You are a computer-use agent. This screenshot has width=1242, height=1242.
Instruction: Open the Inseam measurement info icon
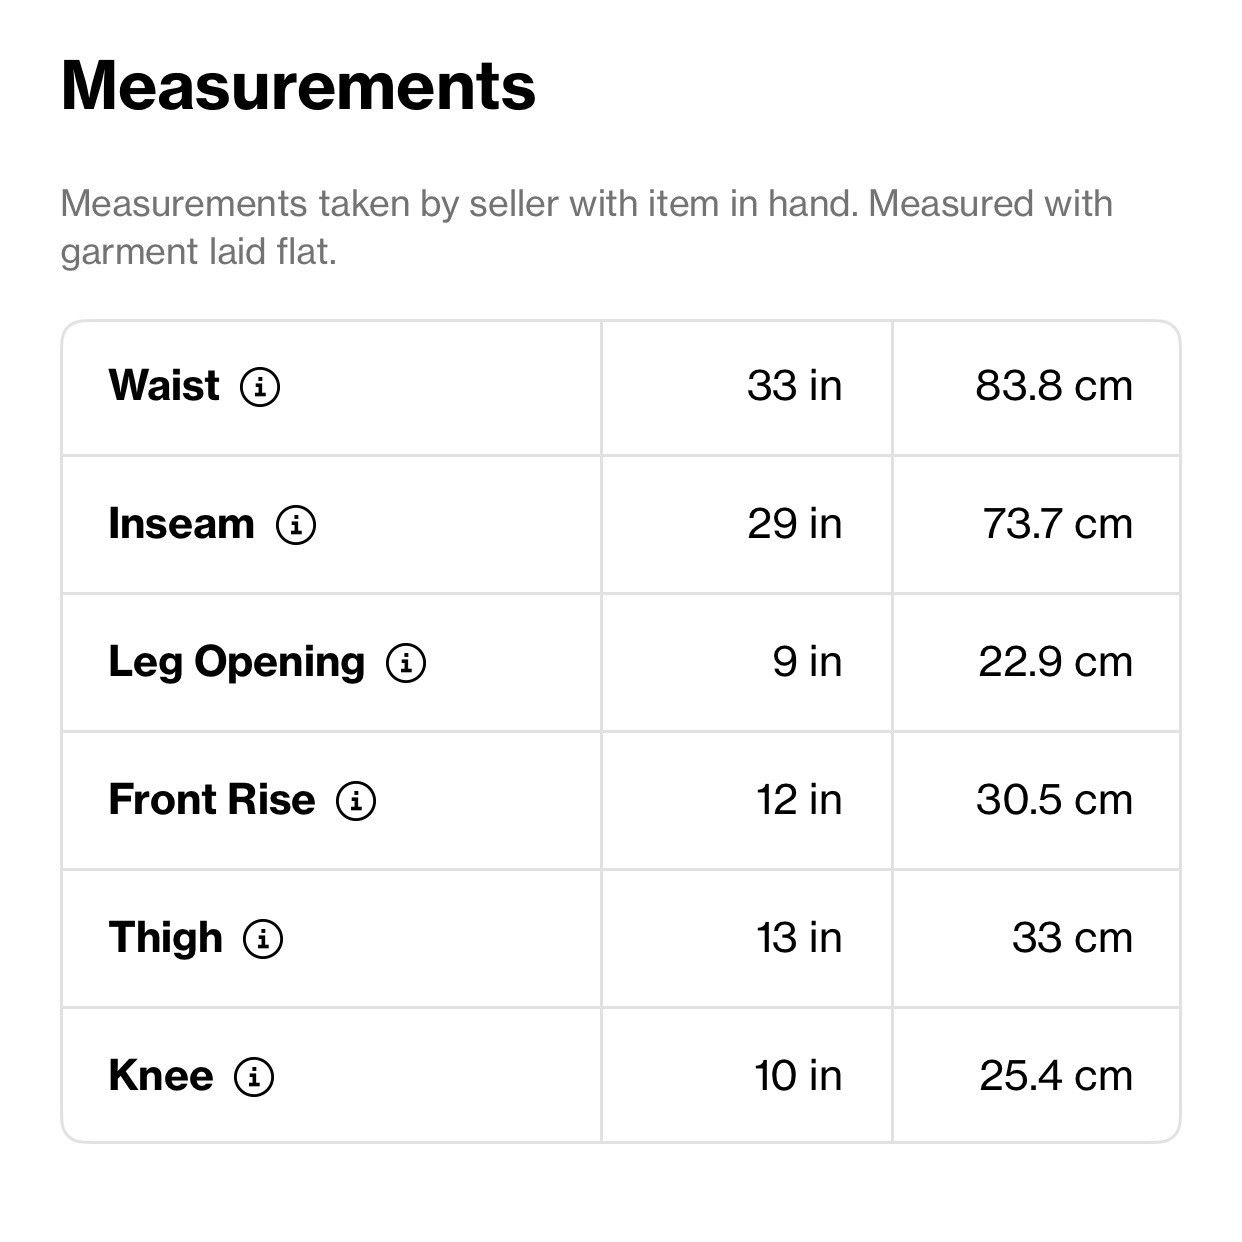point(296,524)
